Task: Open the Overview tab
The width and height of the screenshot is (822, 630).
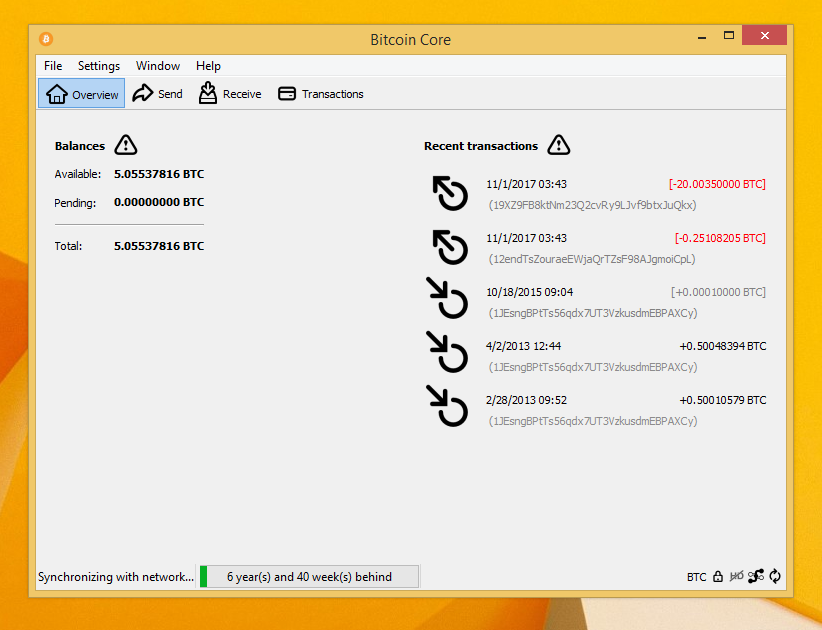Action: (81, 94)
